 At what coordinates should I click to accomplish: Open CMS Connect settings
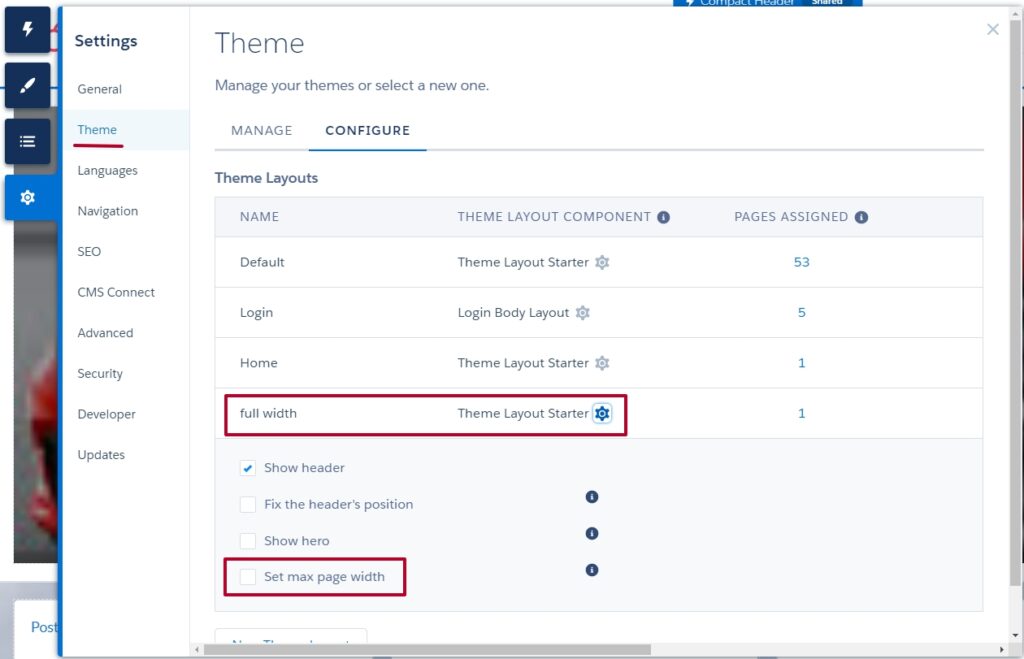pos(116,293)
